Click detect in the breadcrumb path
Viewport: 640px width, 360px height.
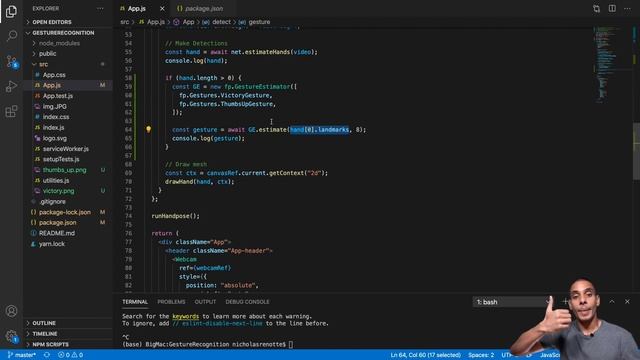pyautogui.click(x=221, y=22)
